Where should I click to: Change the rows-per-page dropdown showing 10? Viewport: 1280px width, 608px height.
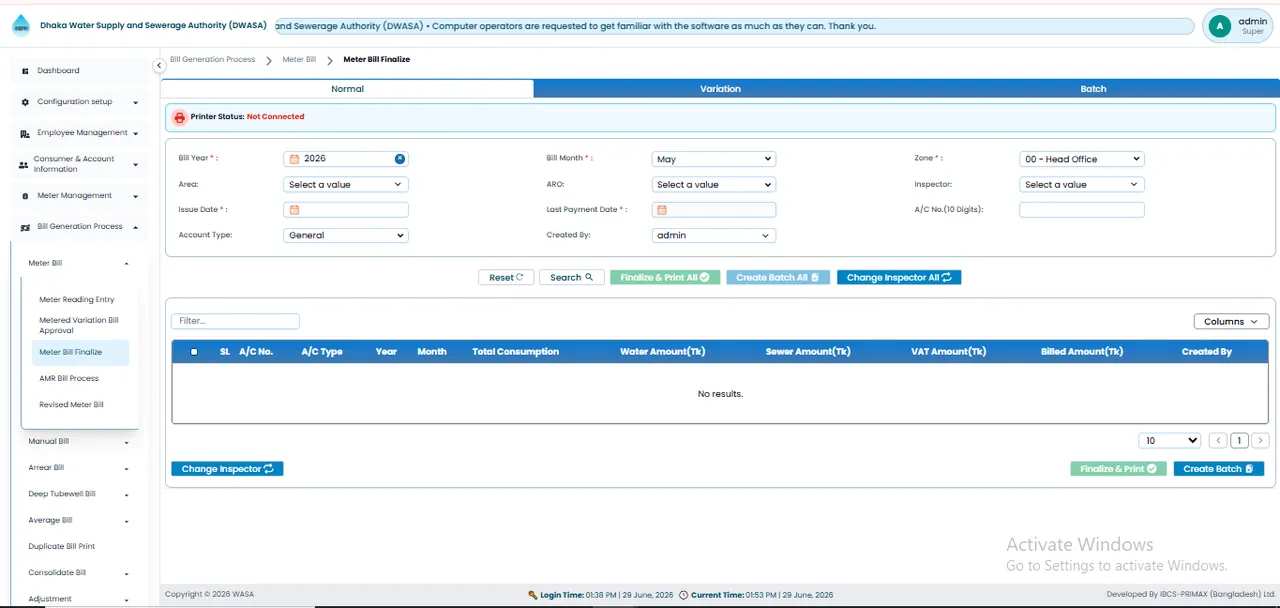[x=1170, y=441]
